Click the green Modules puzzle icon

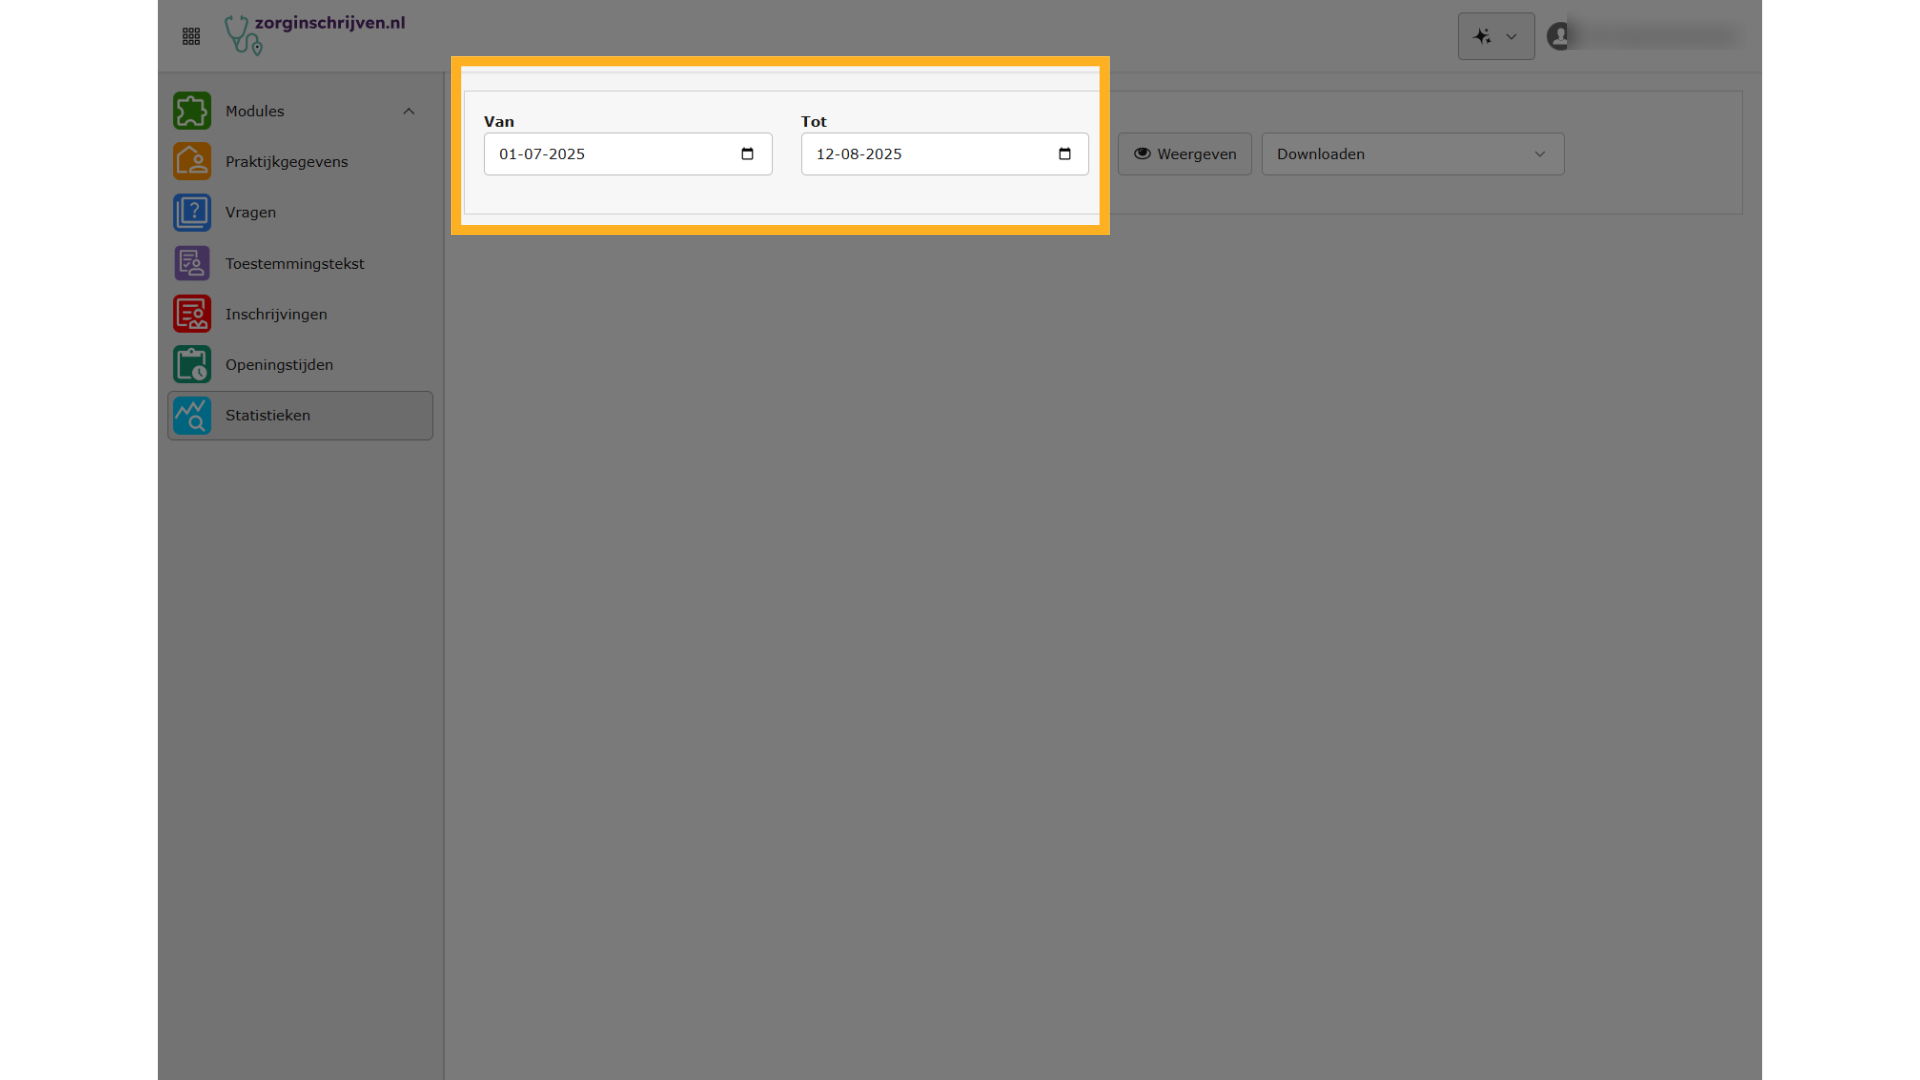point(192,111)
